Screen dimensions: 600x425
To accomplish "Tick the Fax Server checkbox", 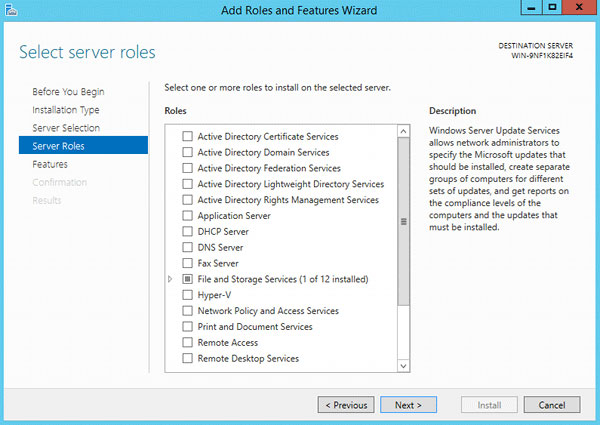I will tap(188, 263).
